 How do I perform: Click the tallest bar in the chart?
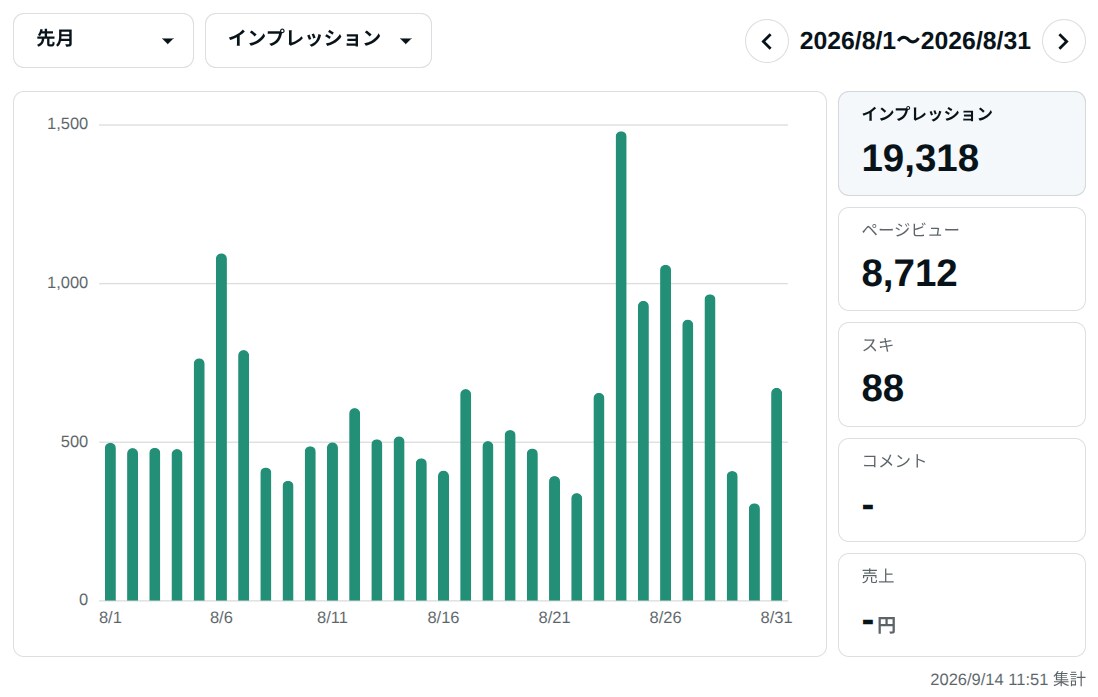pyautogui.click(x=621, y=366)
